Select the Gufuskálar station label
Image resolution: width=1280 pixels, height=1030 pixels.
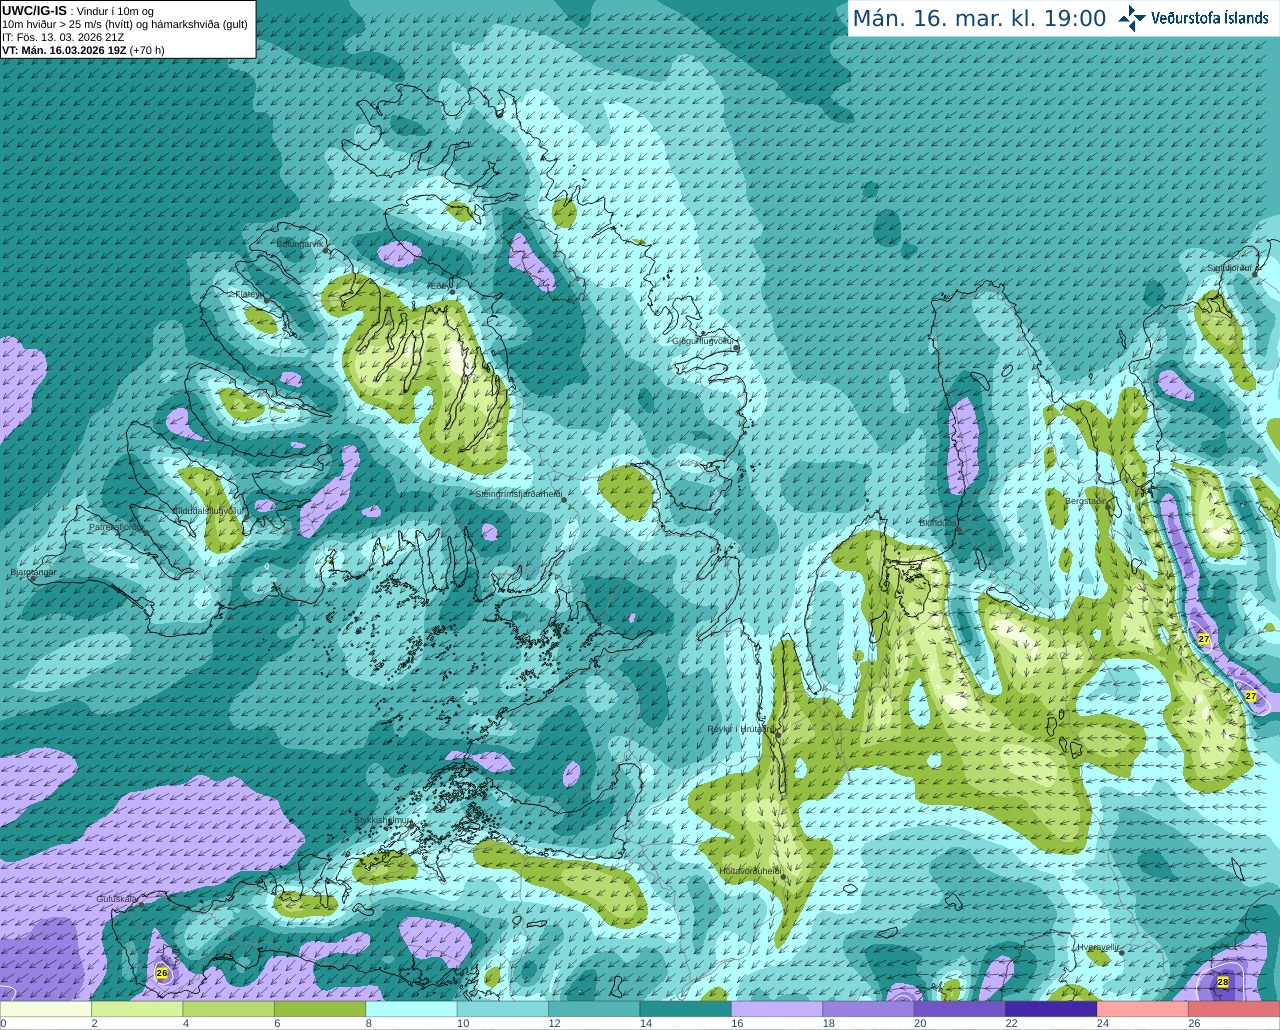coord(117,899)
